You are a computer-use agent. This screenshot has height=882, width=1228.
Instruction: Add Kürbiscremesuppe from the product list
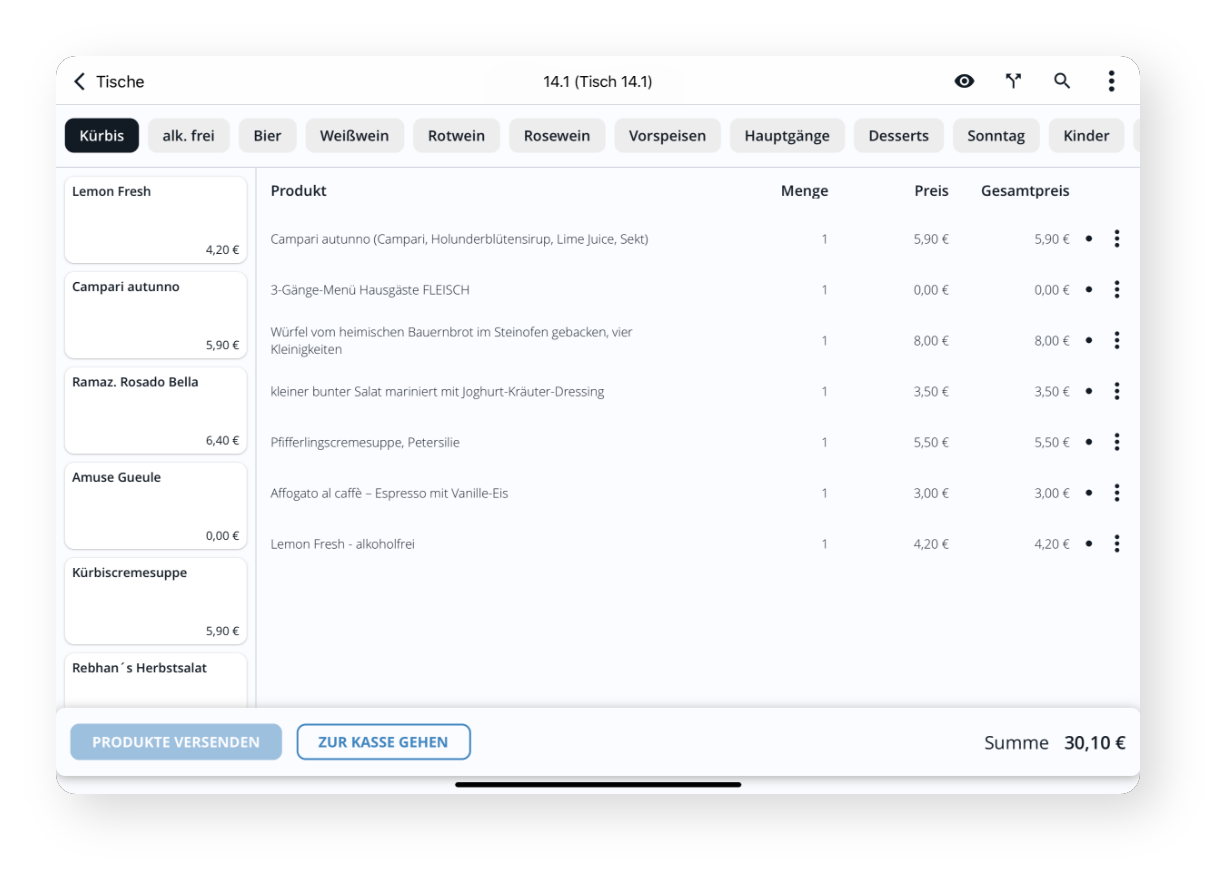[x=155, y=600]
